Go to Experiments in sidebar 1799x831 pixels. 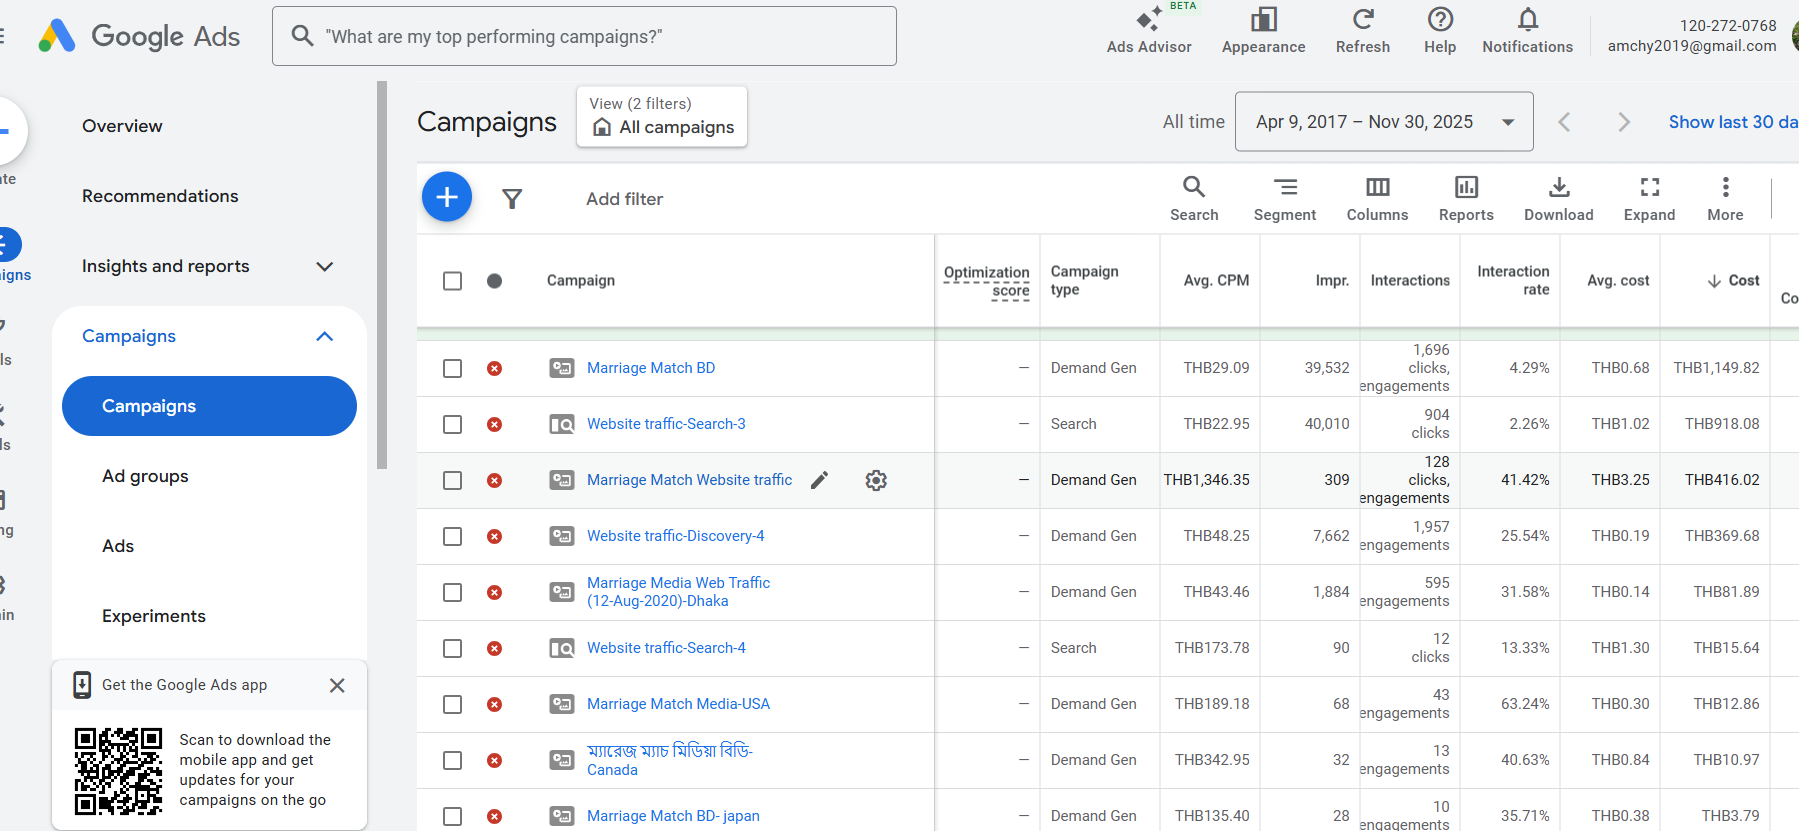154,616
